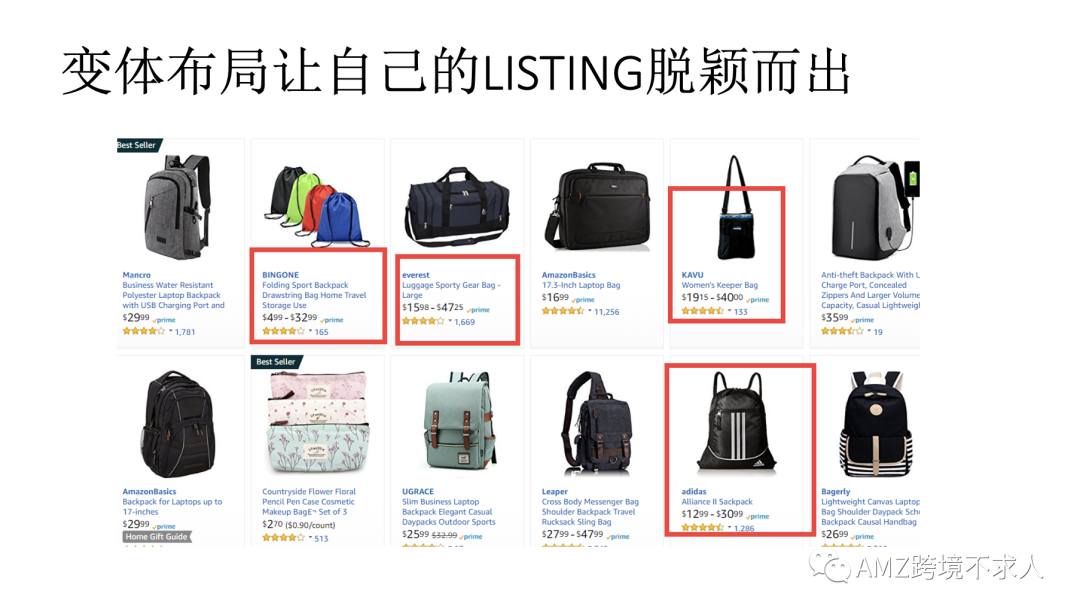Click the Best Seller badge above Mancro backpack
Screen dimensions: 1080x615
coord(138,145)
